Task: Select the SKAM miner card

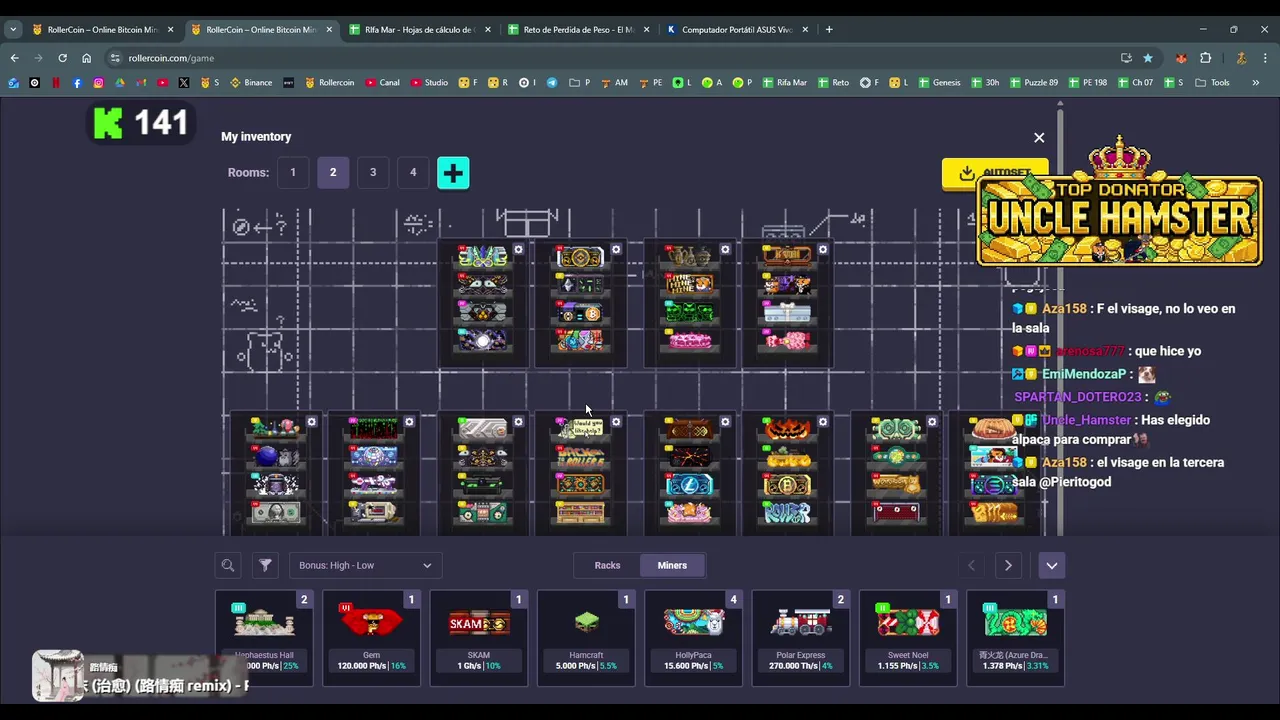Action: tap(479, 638)
